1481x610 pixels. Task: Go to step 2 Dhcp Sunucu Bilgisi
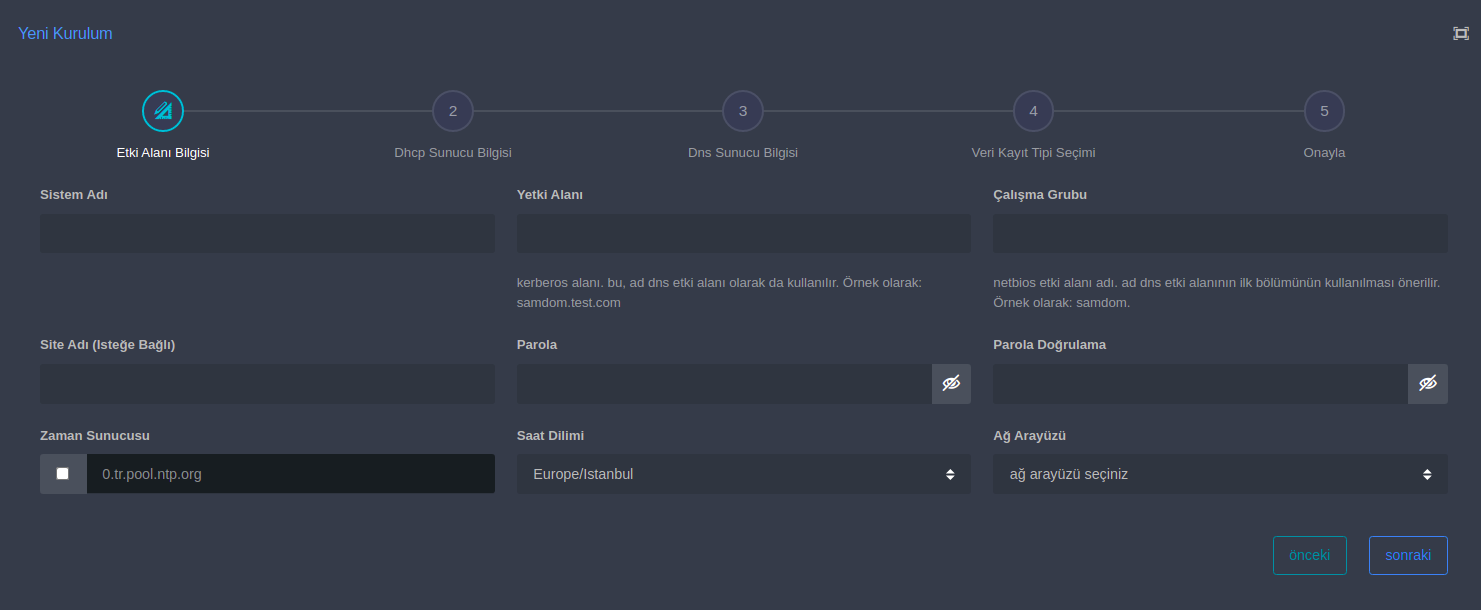pos(452,111)
